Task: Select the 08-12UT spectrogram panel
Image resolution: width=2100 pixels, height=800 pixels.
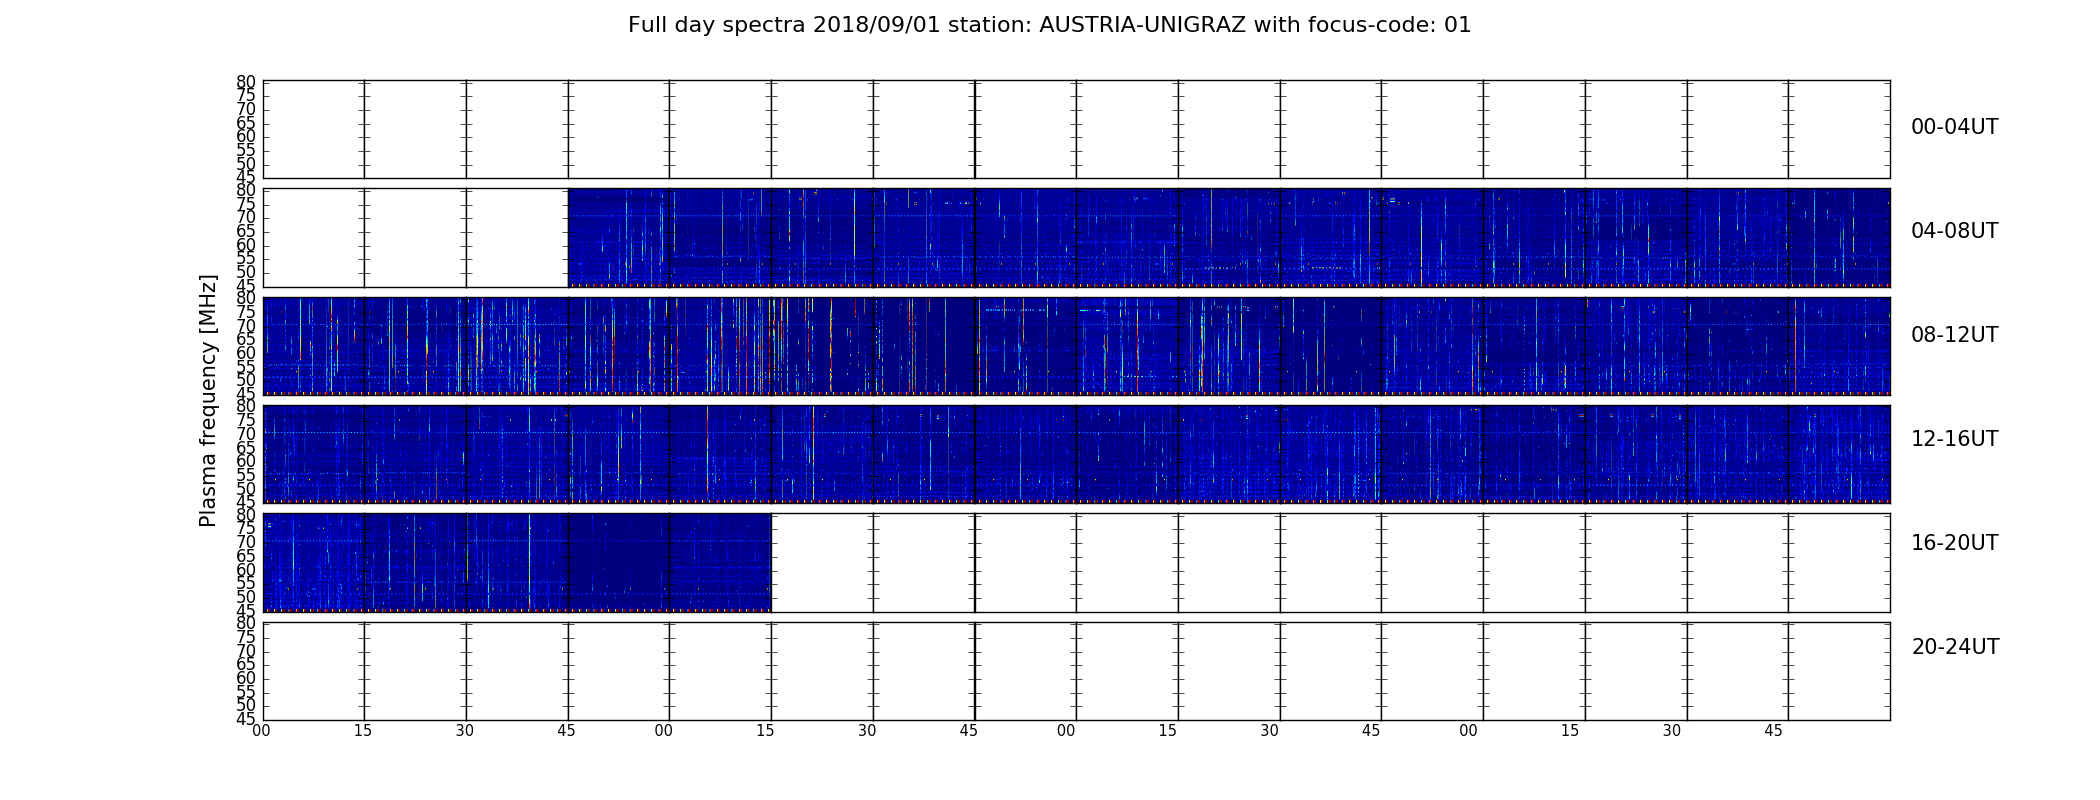Action: pyautogui.click(x=1076, y=346)
